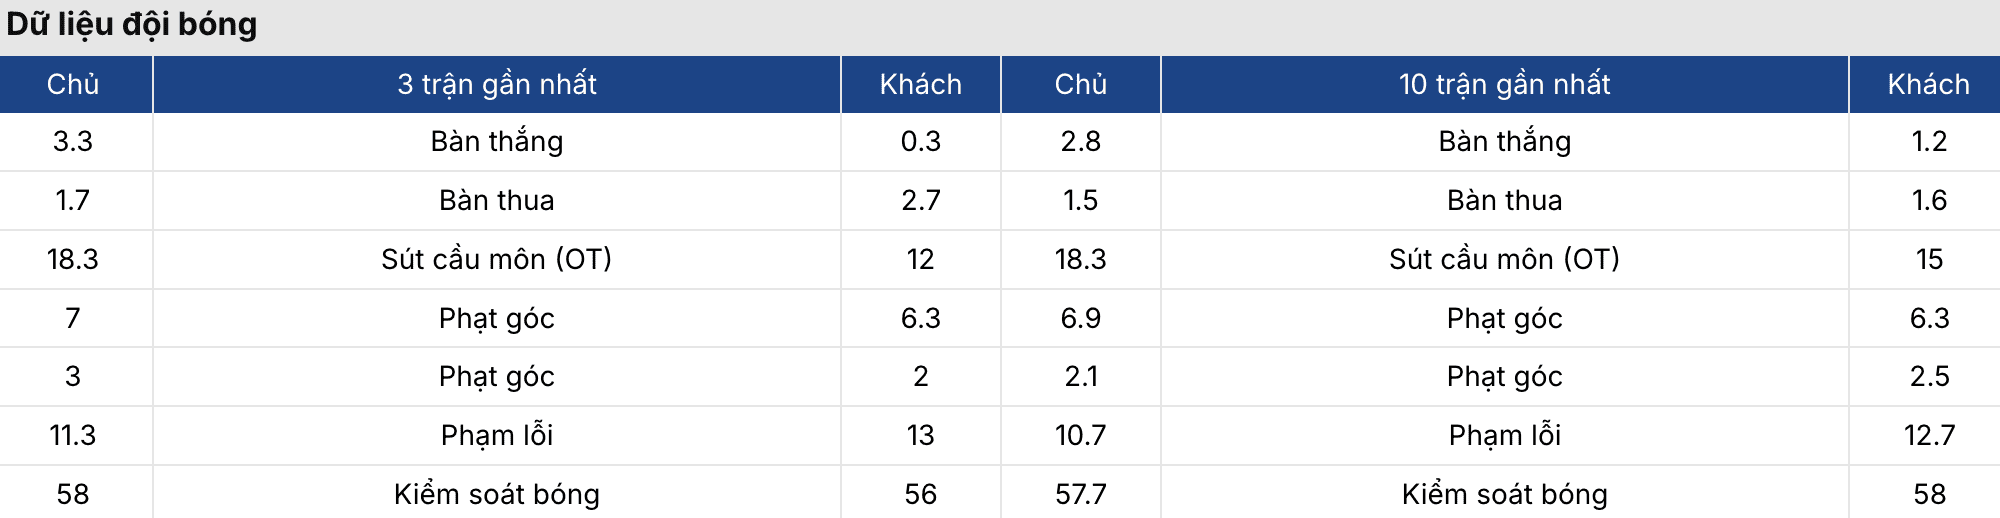Select the "10 trận gần nhất" column header

tap(1504, 84)
